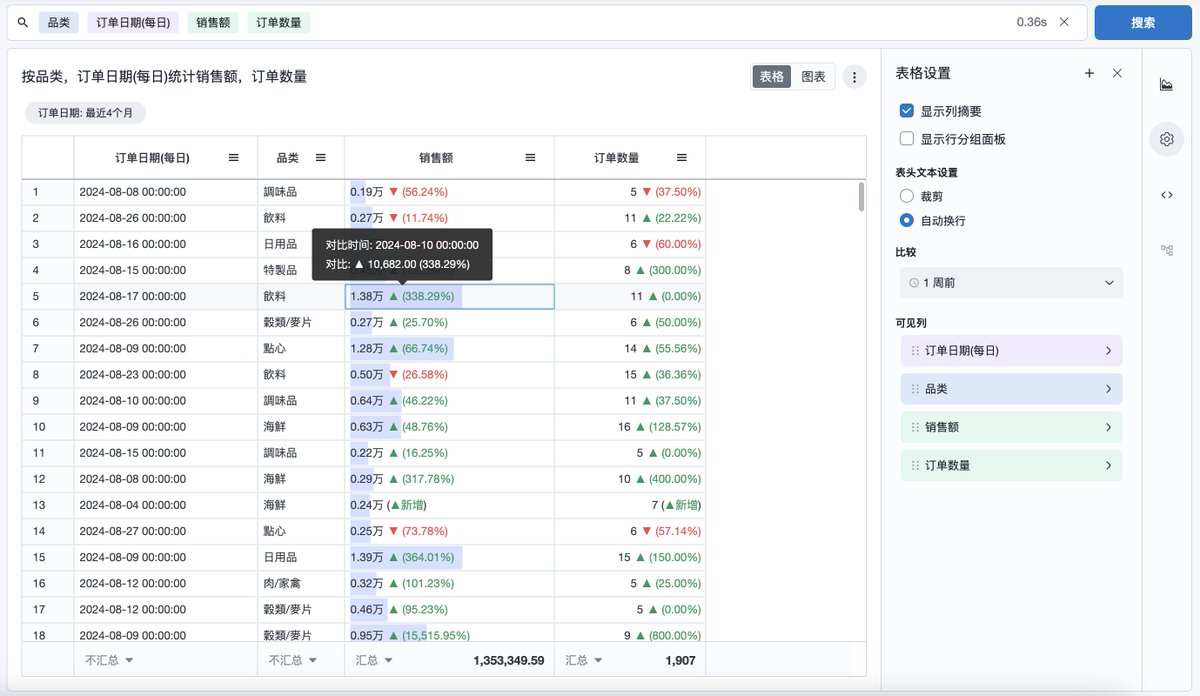Click the 肉/家禽 category cell
1200x696 pixels.
pyautogui.click(x=301, y=583)
